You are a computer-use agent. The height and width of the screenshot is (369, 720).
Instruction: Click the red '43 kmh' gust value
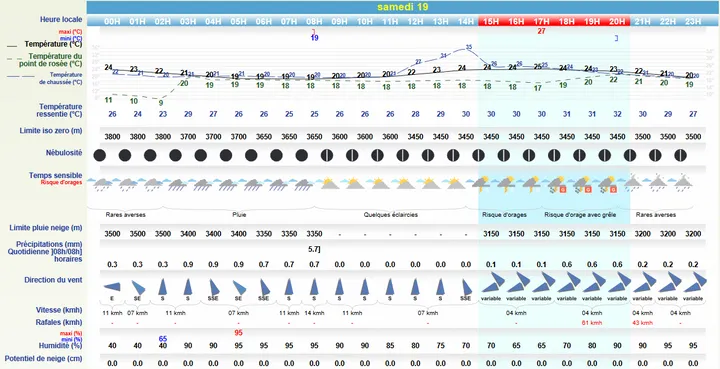642,323
